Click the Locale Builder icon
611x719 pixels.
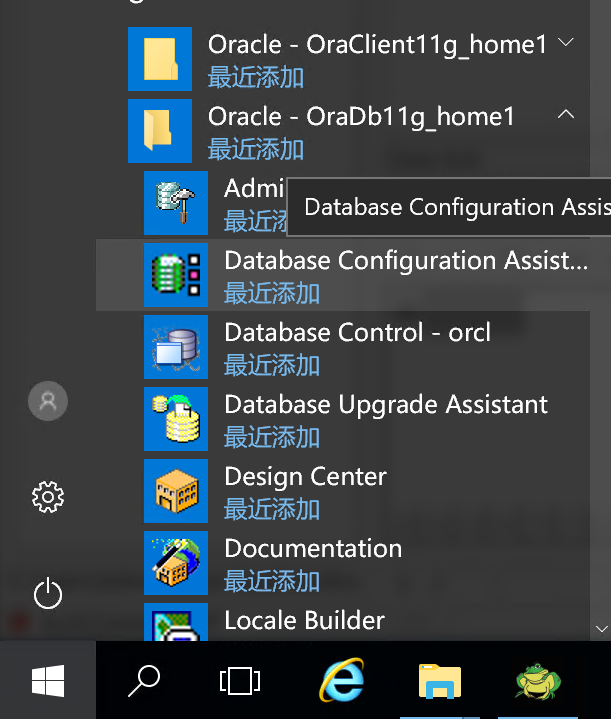[x=175, y=622]
